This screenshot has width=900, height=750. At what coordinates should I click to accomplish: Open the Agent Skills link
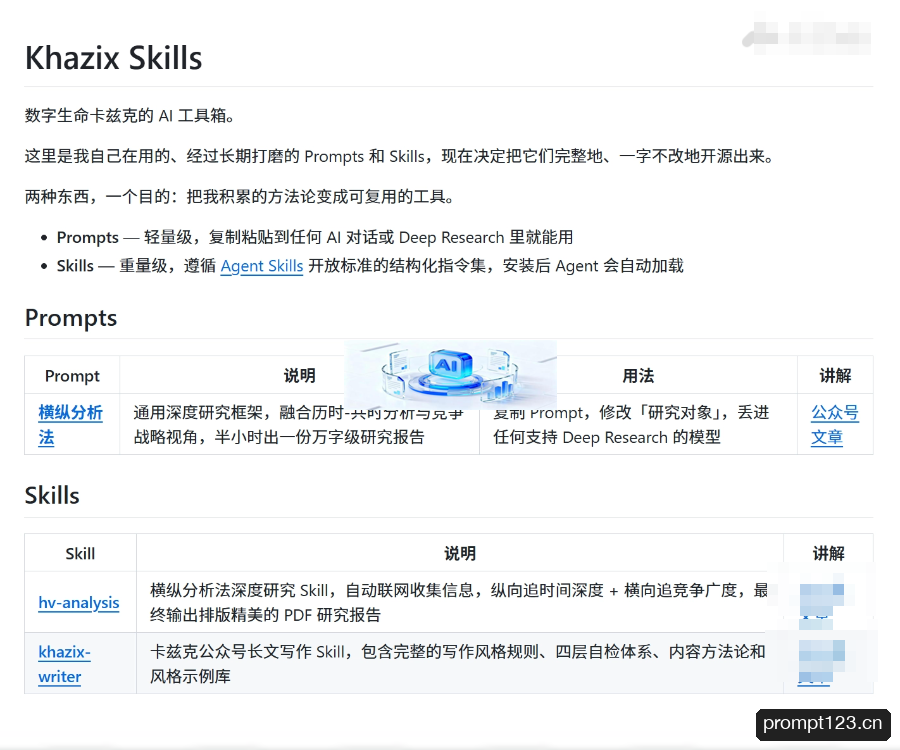coord(262,266)
